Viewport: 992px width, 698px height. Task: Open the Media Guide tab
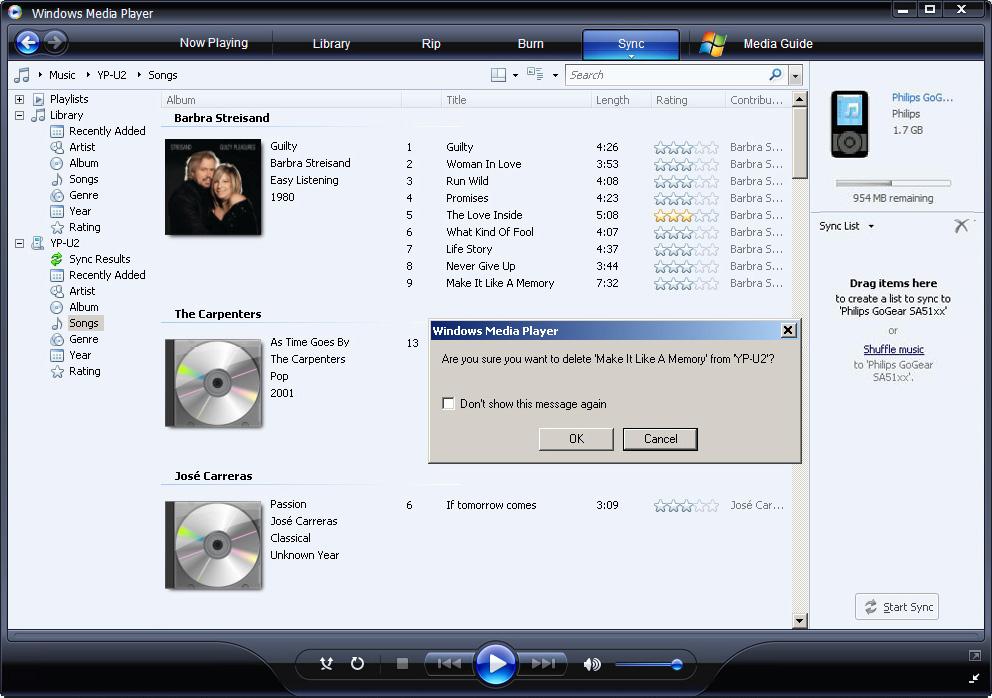[x=778, y=44]
